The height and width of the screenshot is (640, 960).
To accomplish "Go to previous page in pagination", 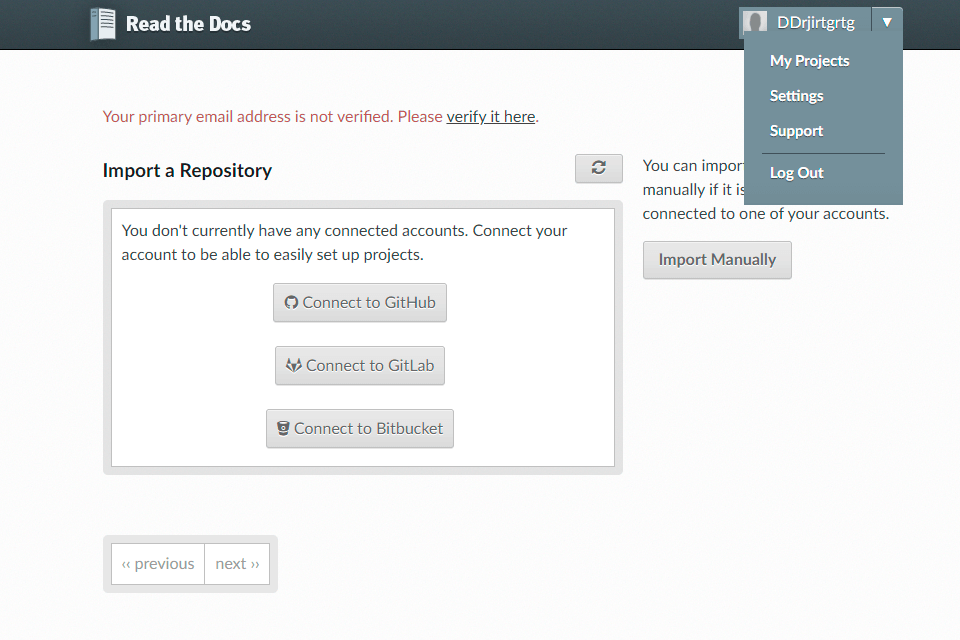I will pyautogui.click(x=158, y=563).
